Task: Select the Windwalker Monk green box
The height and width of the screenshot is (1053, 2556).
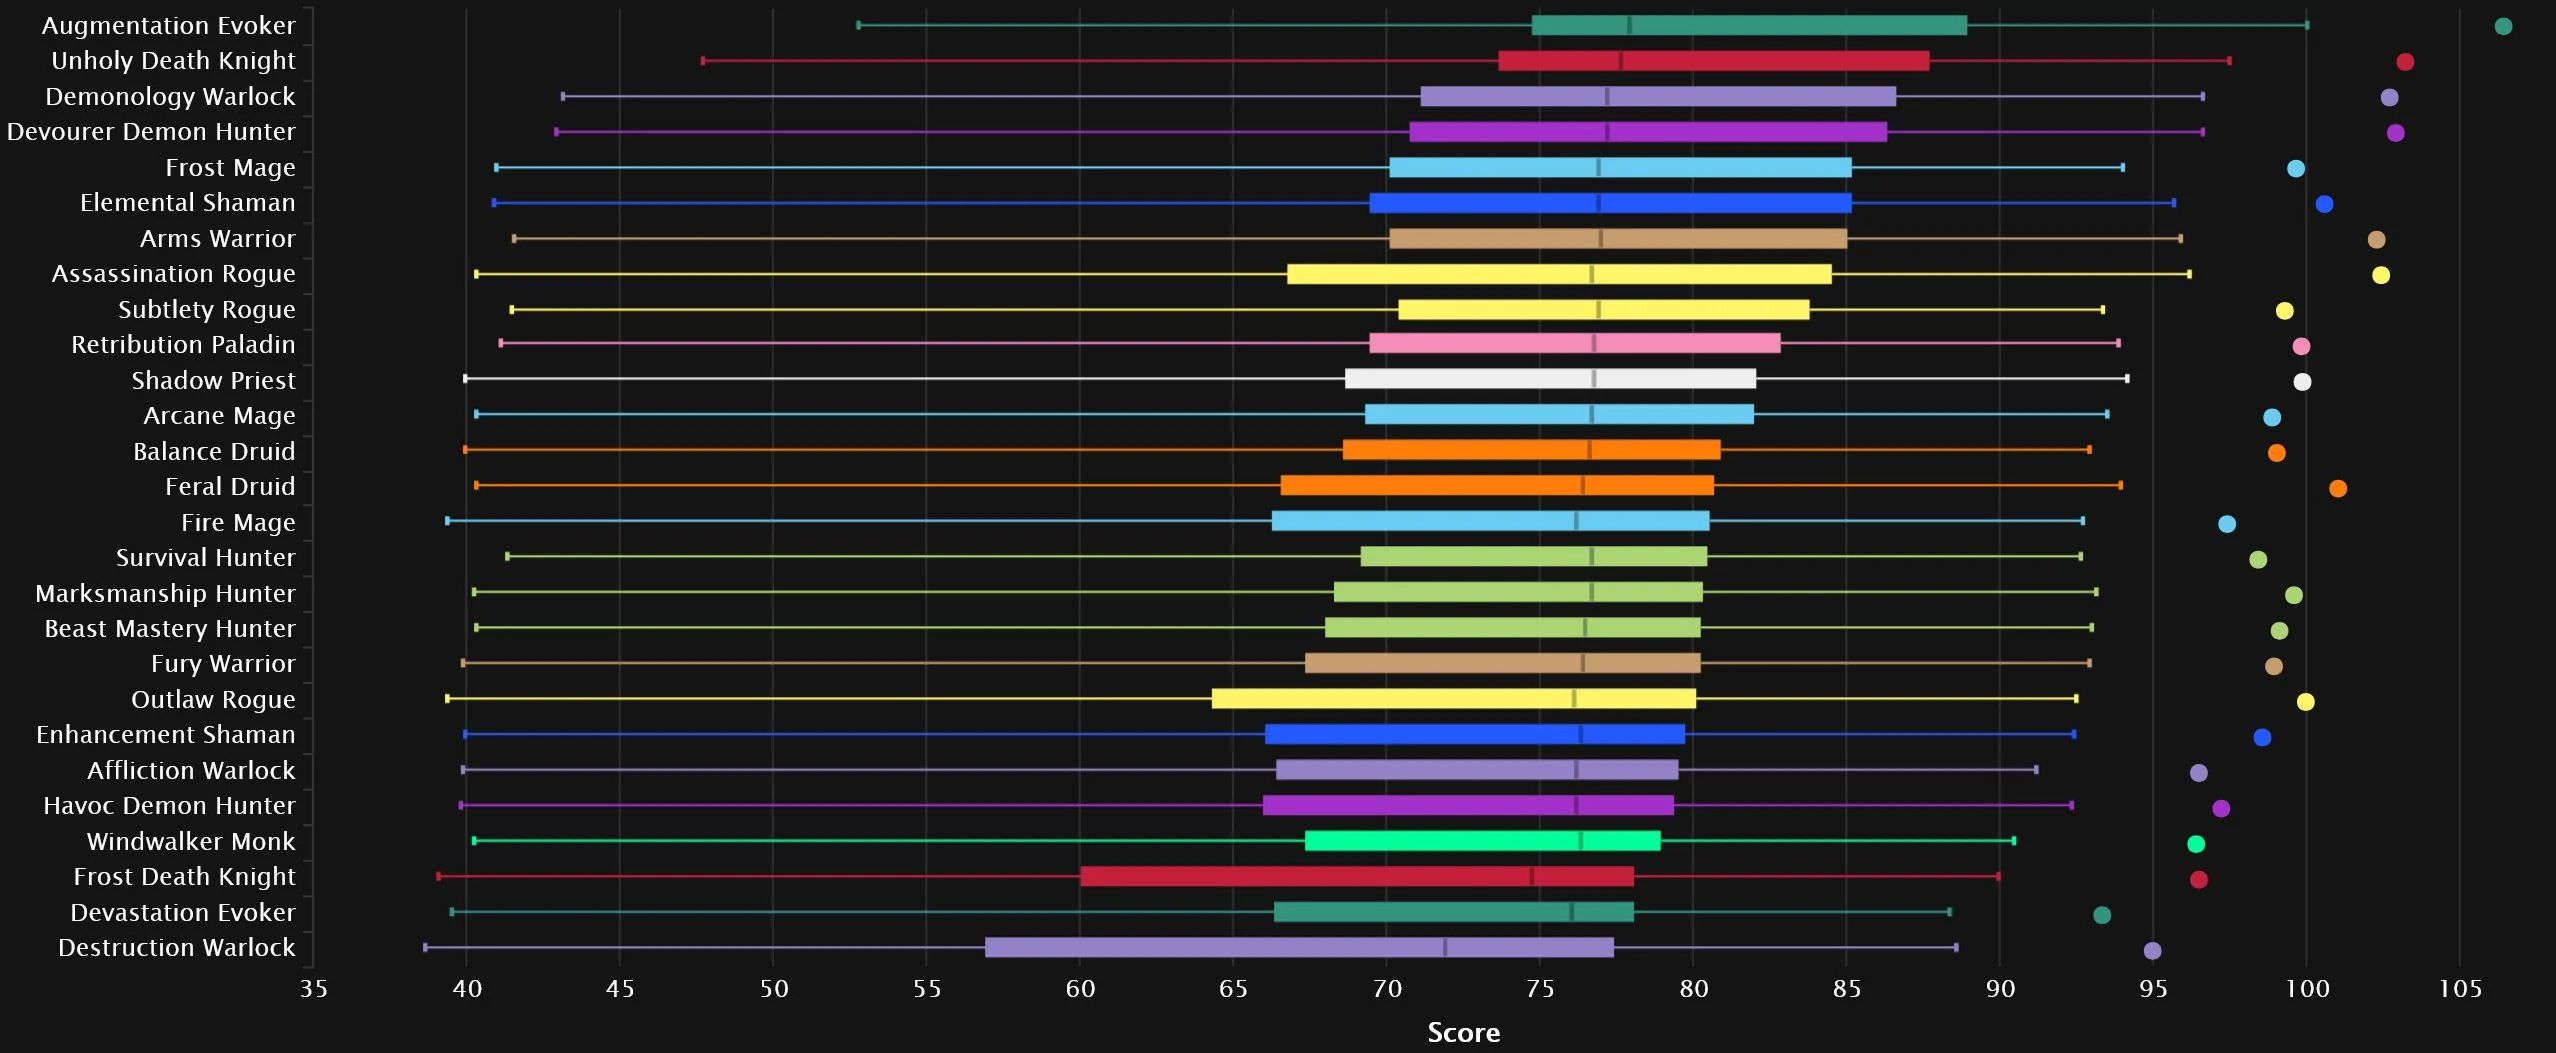Action: coord(1482,841)
